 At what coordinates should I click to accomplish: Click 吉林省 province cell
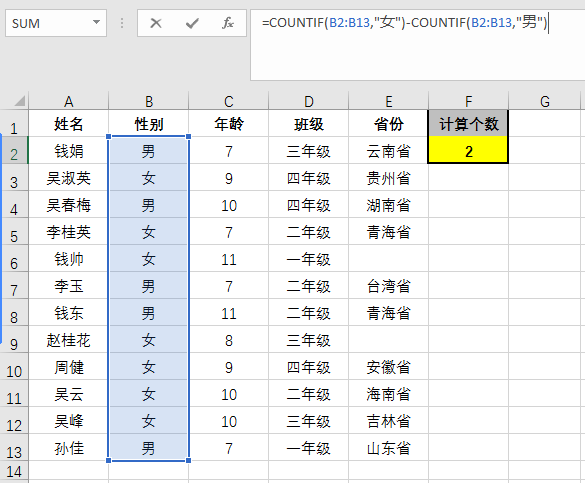tap(388, 420)
